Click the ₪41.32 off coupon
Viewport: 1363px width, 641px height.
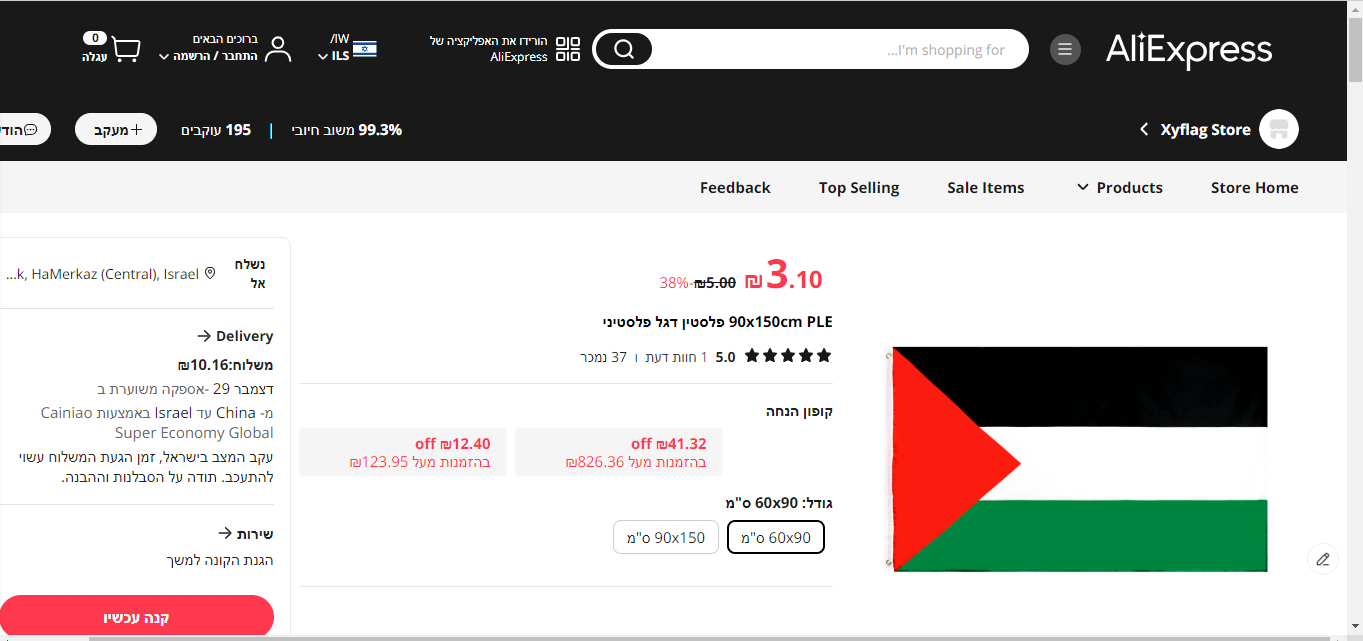(x=619, y=452)
